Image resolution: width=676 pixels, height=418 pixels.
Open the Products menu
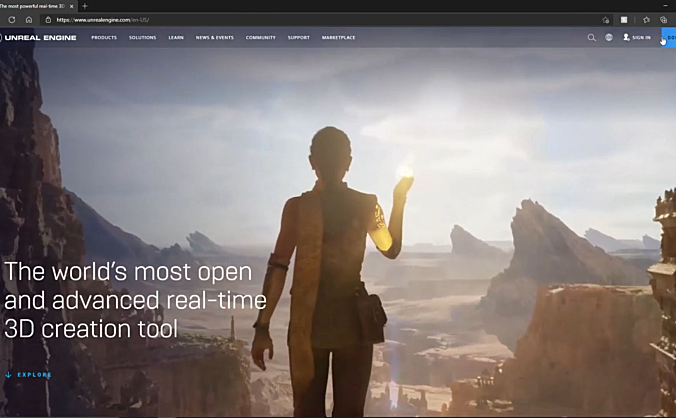(x=104, y=38)
